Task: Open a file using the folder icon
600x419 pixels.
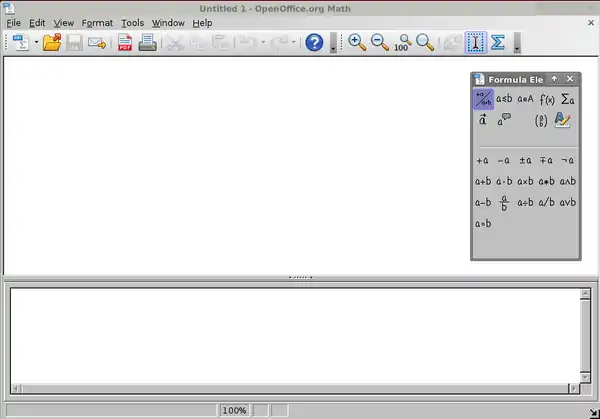Action: coord(52,42)
